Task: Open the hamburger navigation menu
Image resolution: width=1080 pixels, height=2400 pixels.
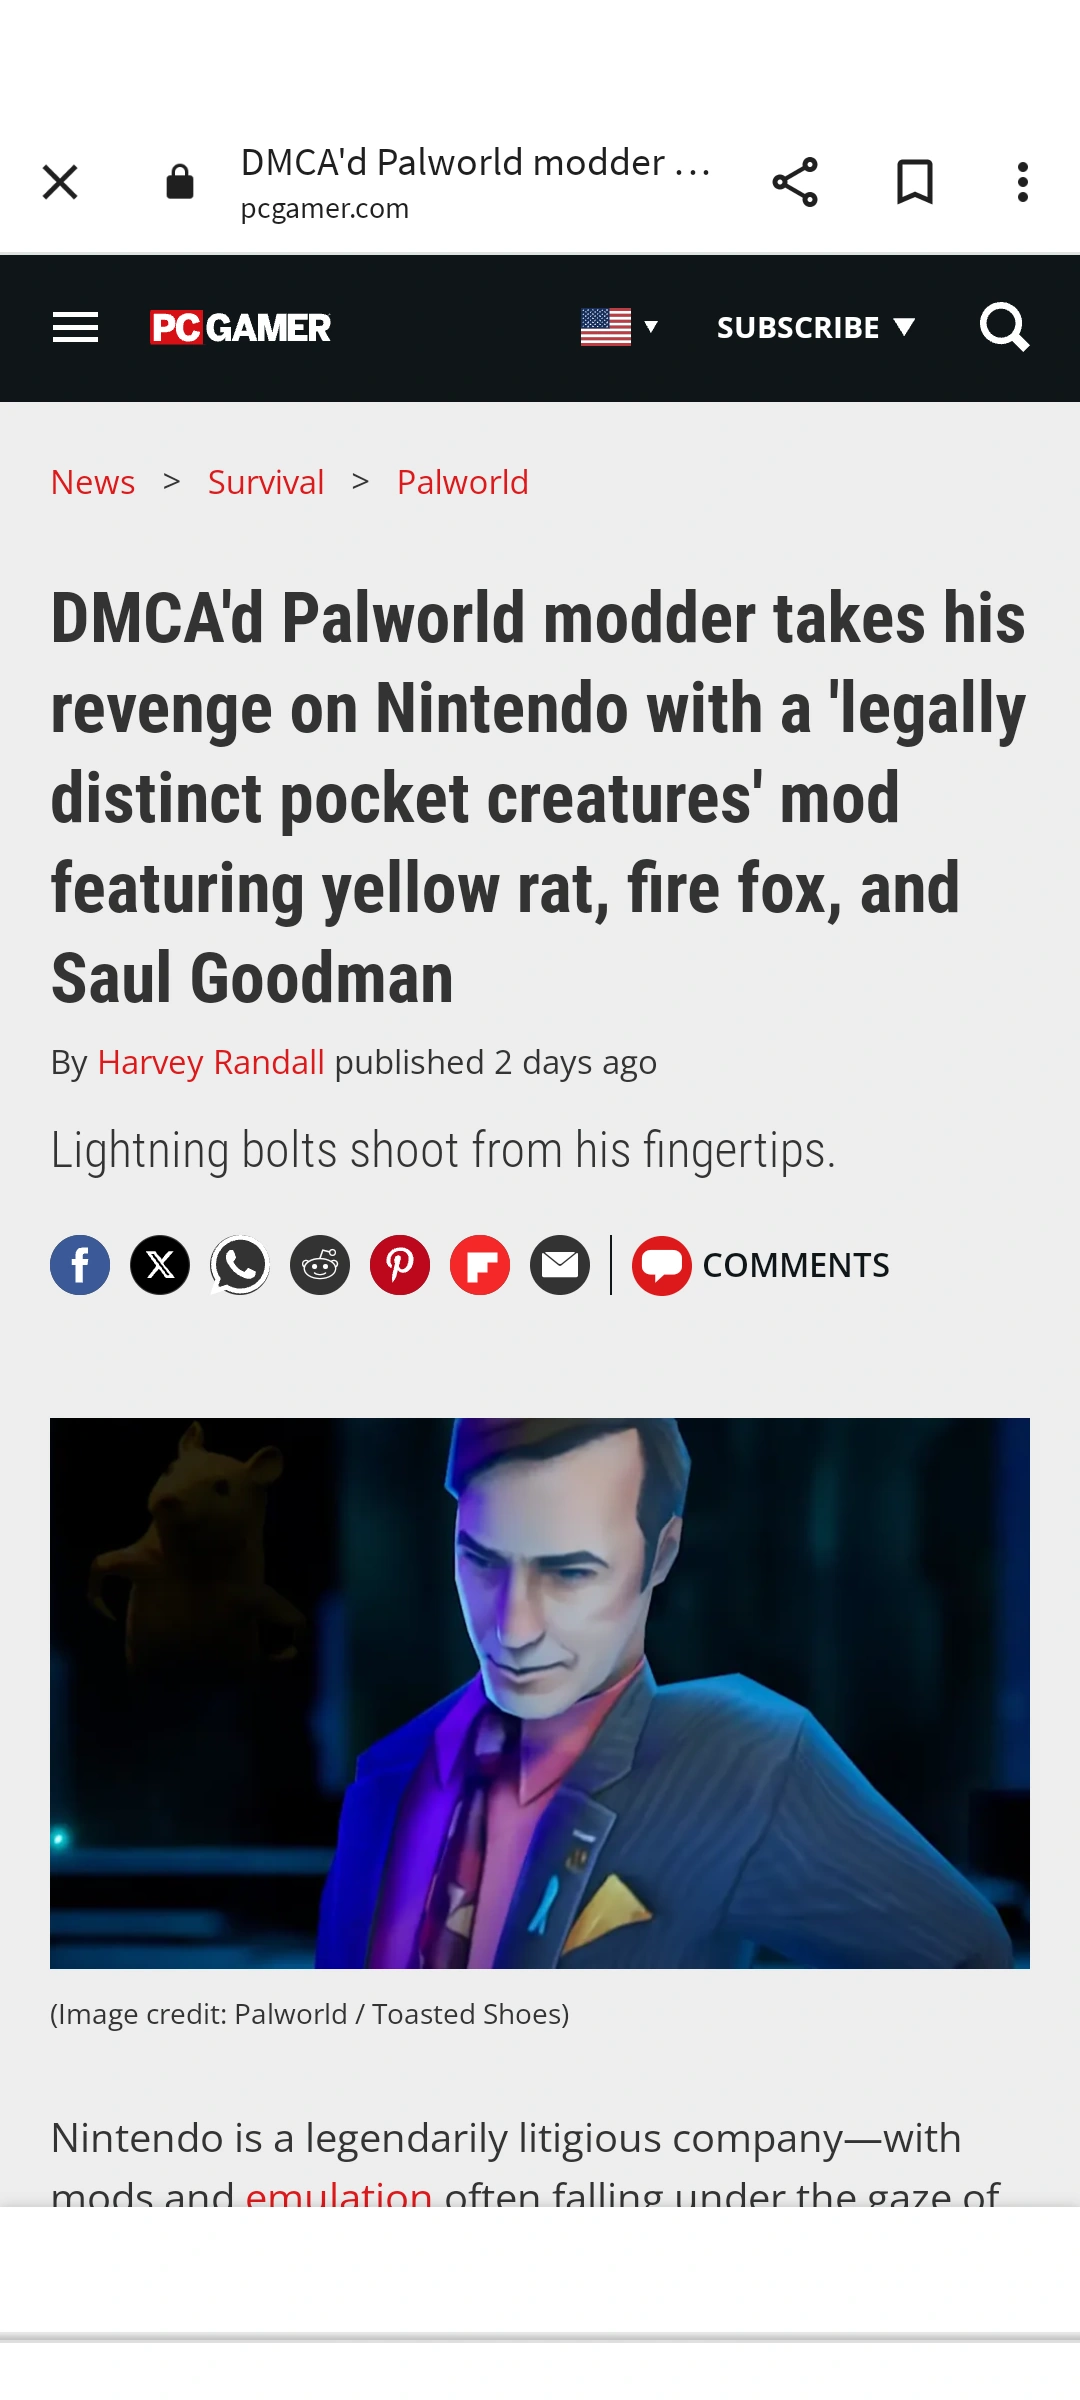Action: point(75,327)
